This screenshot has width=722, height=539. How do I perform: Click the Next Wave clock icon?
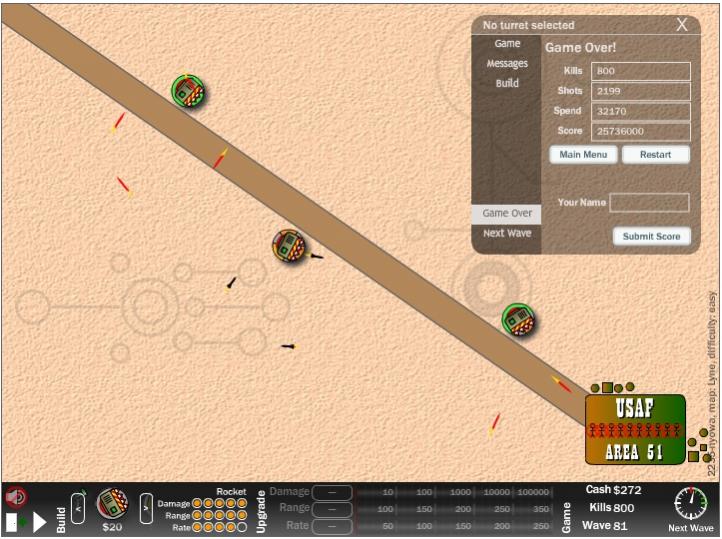click(x=691, y=503)
